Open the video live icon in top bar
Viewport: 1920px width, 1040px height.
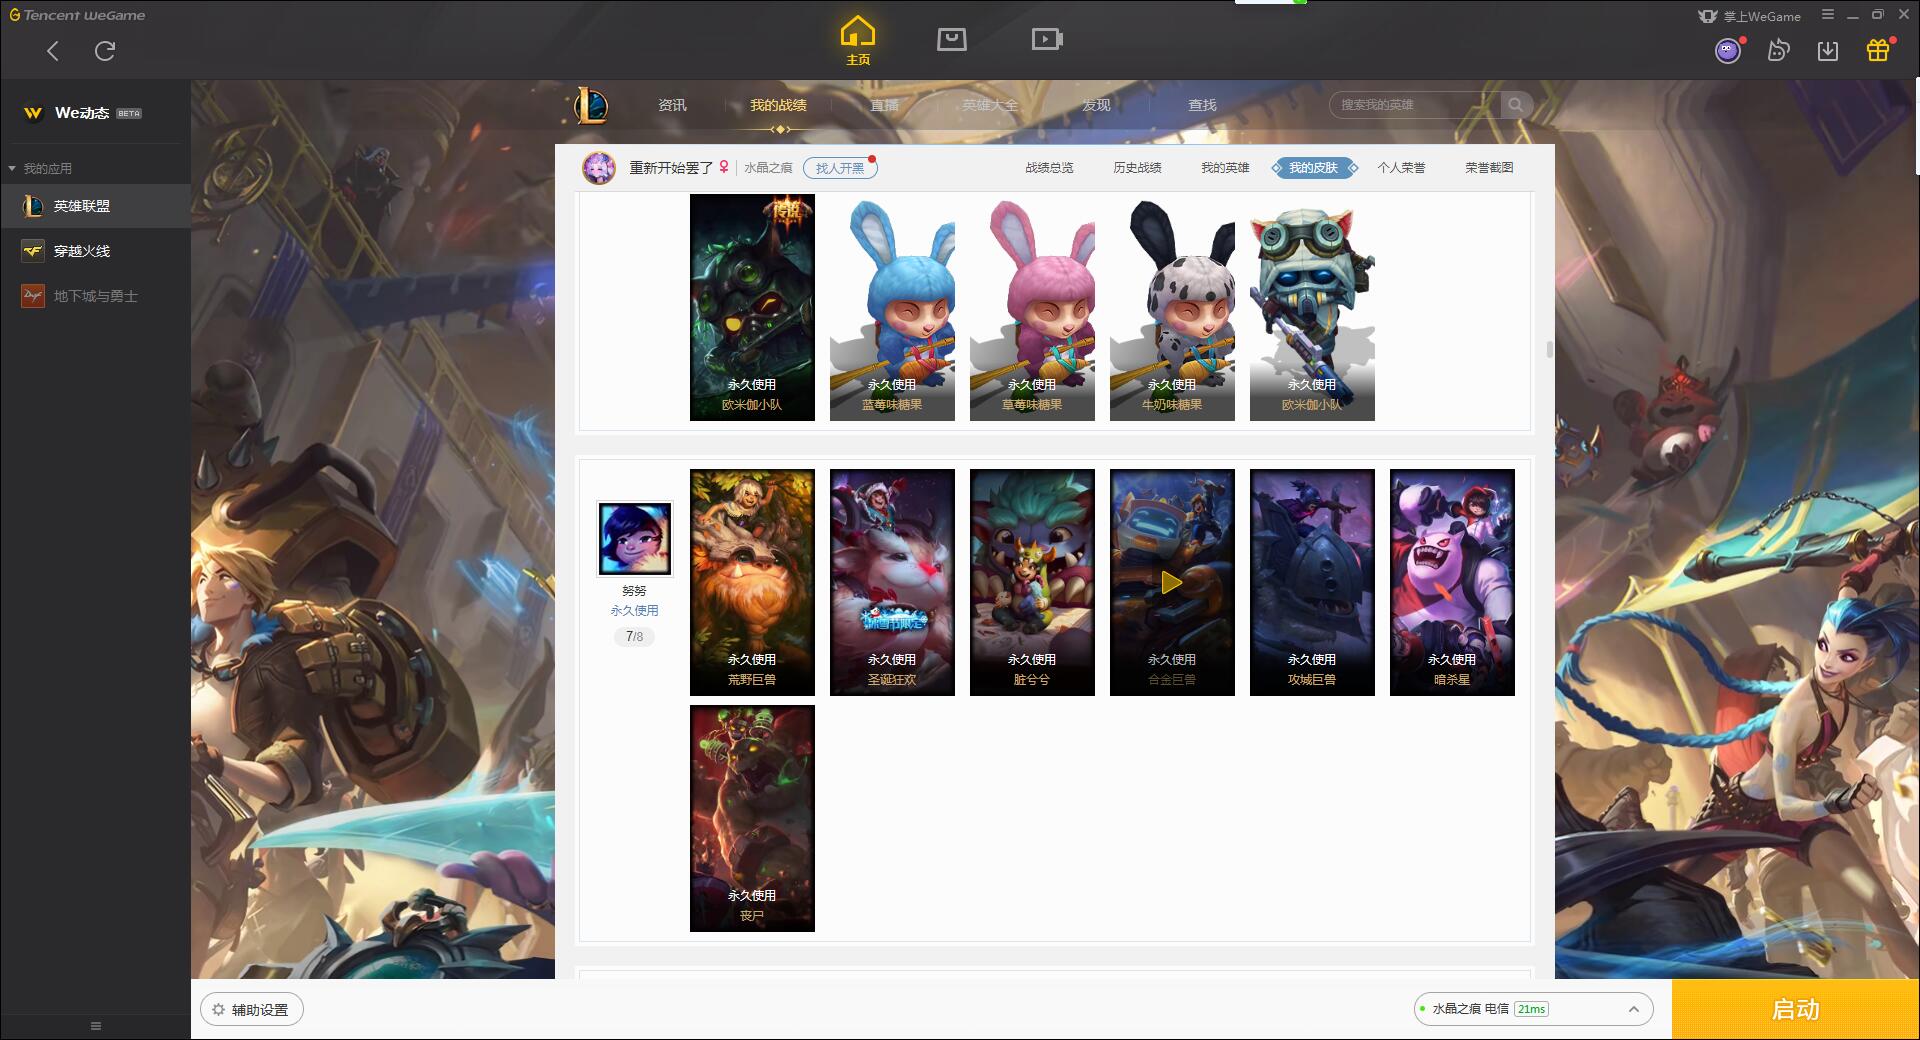(1047, 39)
